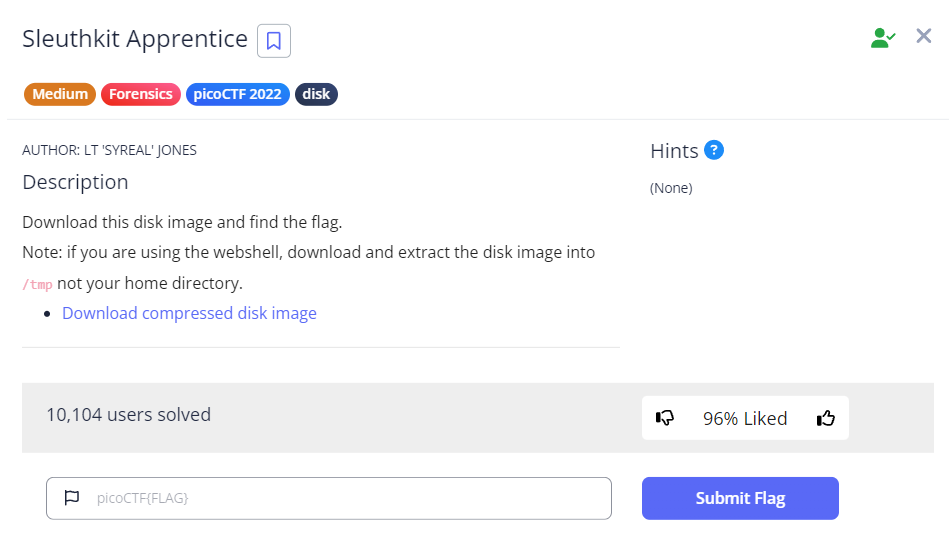Open the Download compressed disk image link
Viewport: 951px width, 553px height.
click(189, 313)
